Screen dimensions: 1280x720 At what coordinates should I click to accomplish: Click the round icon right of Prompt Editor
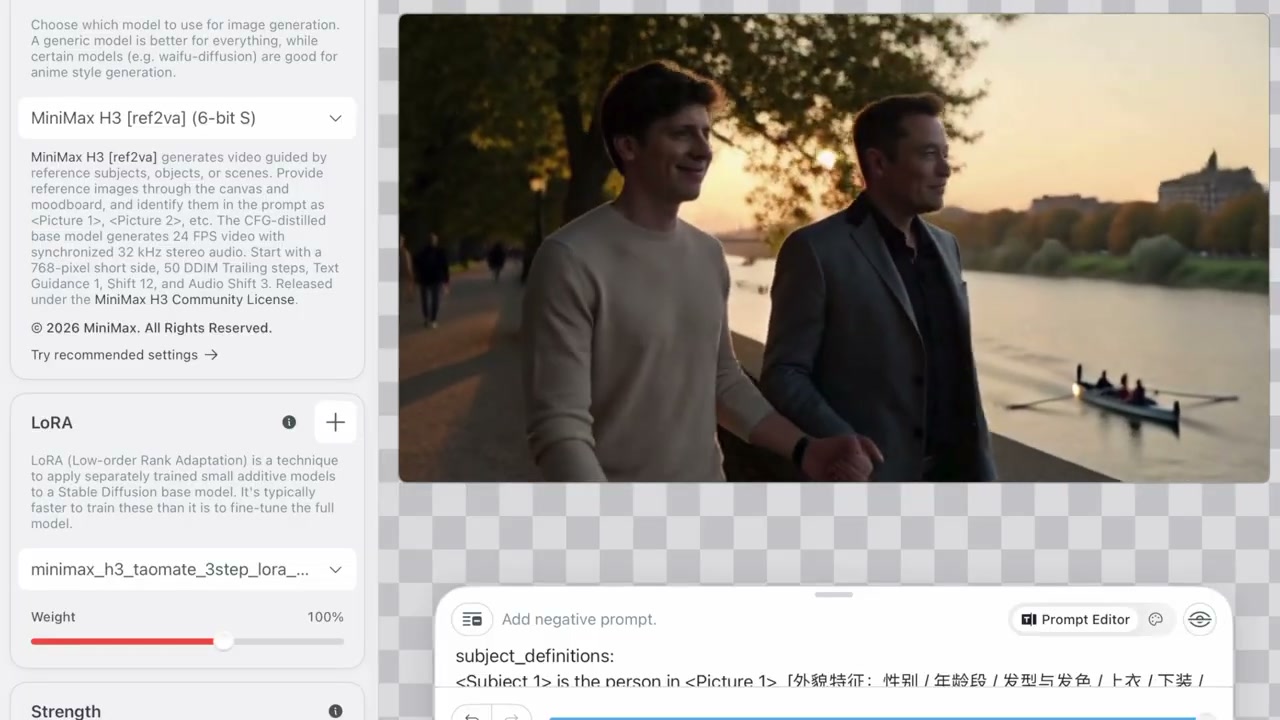pyautogui.click(x=1200, y=620)
